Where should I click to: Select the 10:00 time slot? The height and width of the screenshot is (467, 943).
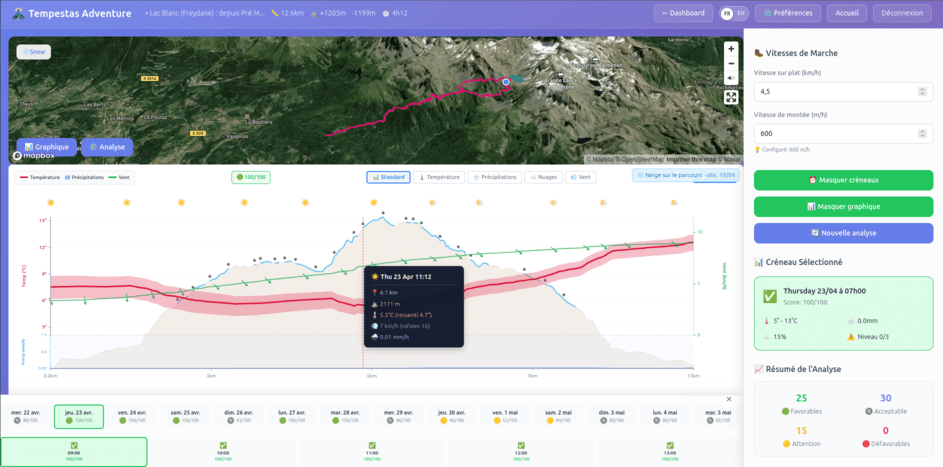[x=223, y=452]
